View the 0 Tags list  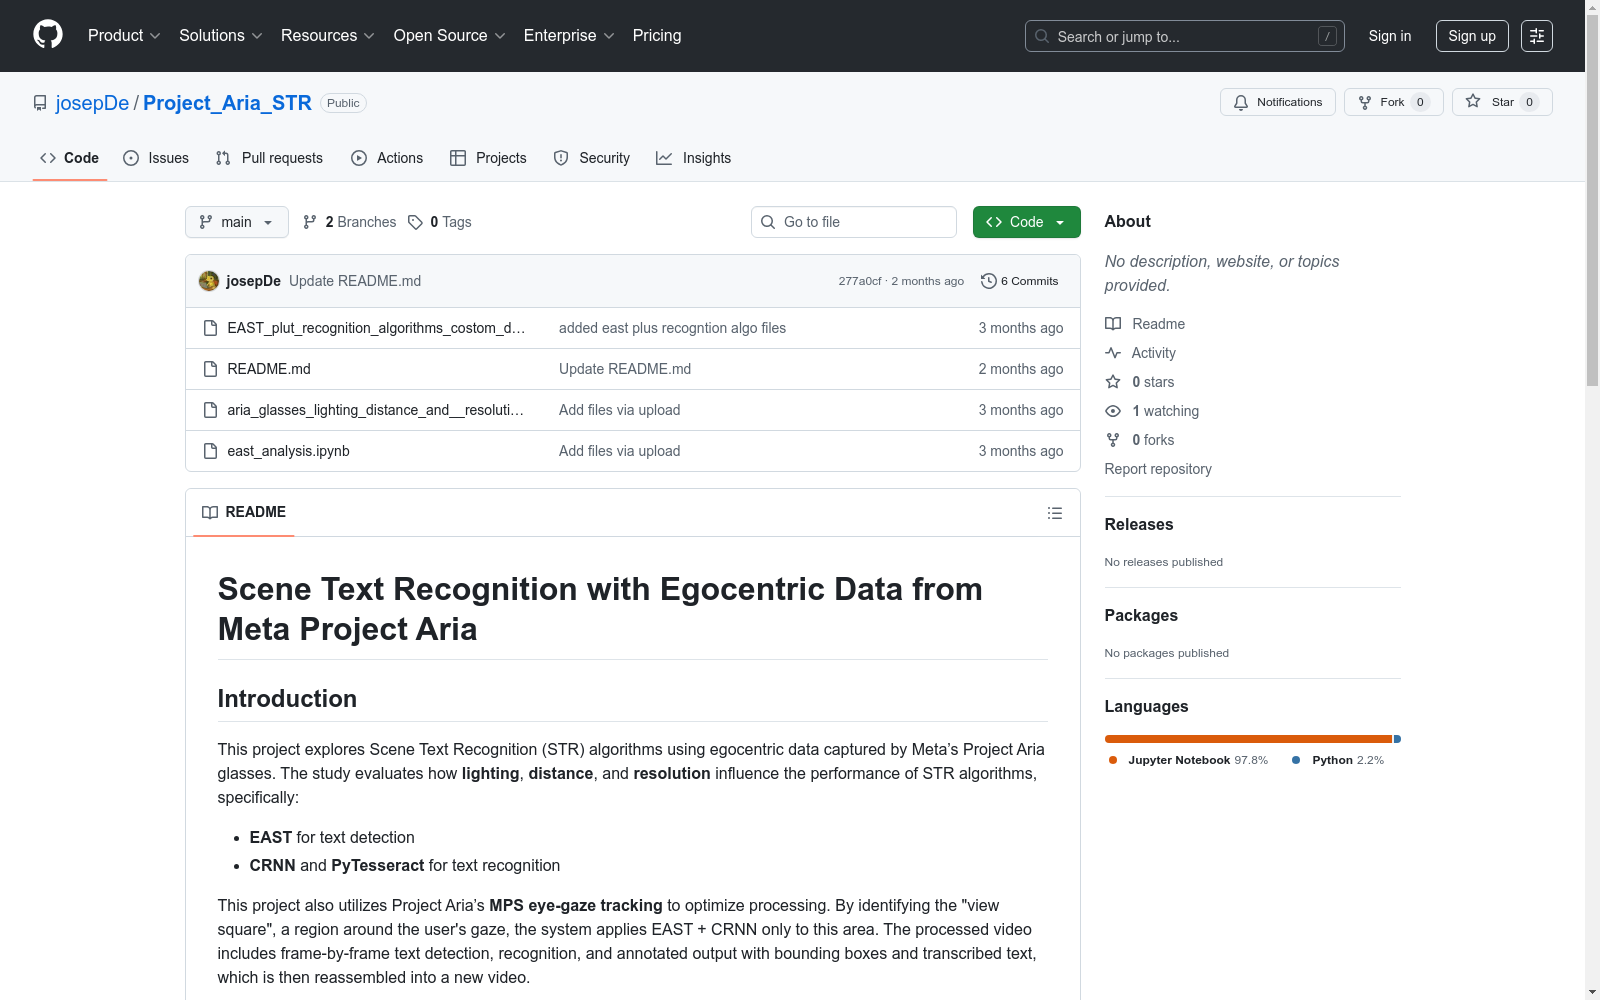440,222
